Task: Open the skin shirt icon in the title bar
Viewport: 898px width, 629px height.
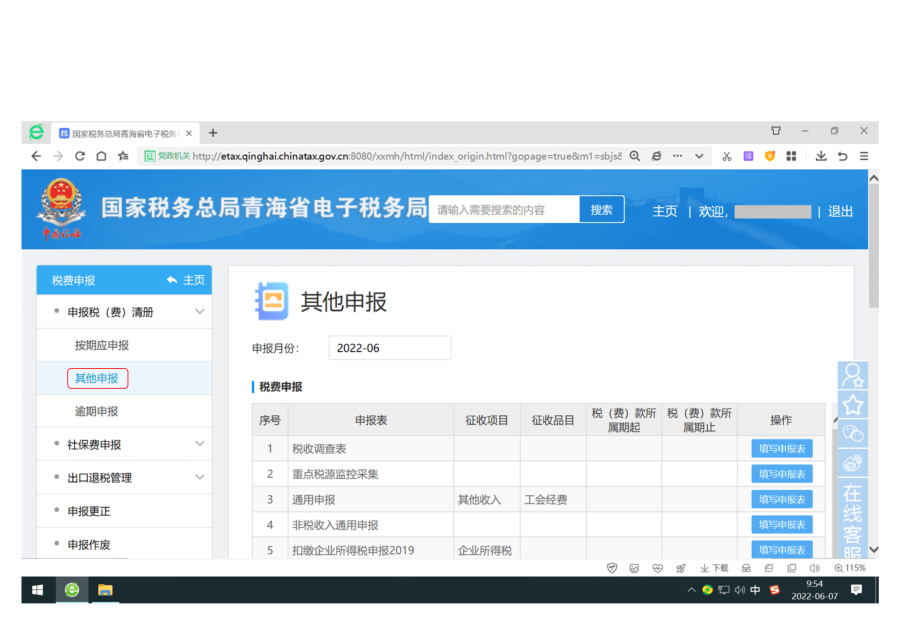Action: tap(776, 131)
